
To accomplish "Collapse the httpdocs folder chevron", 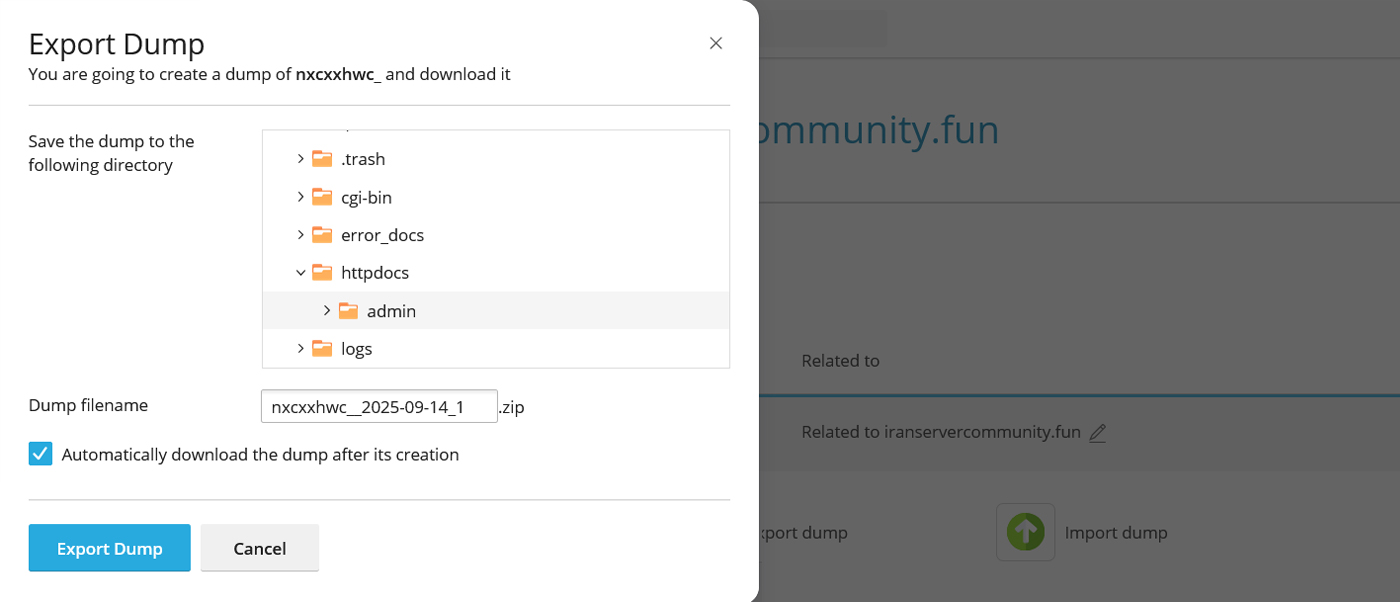I will pos(300,273).
